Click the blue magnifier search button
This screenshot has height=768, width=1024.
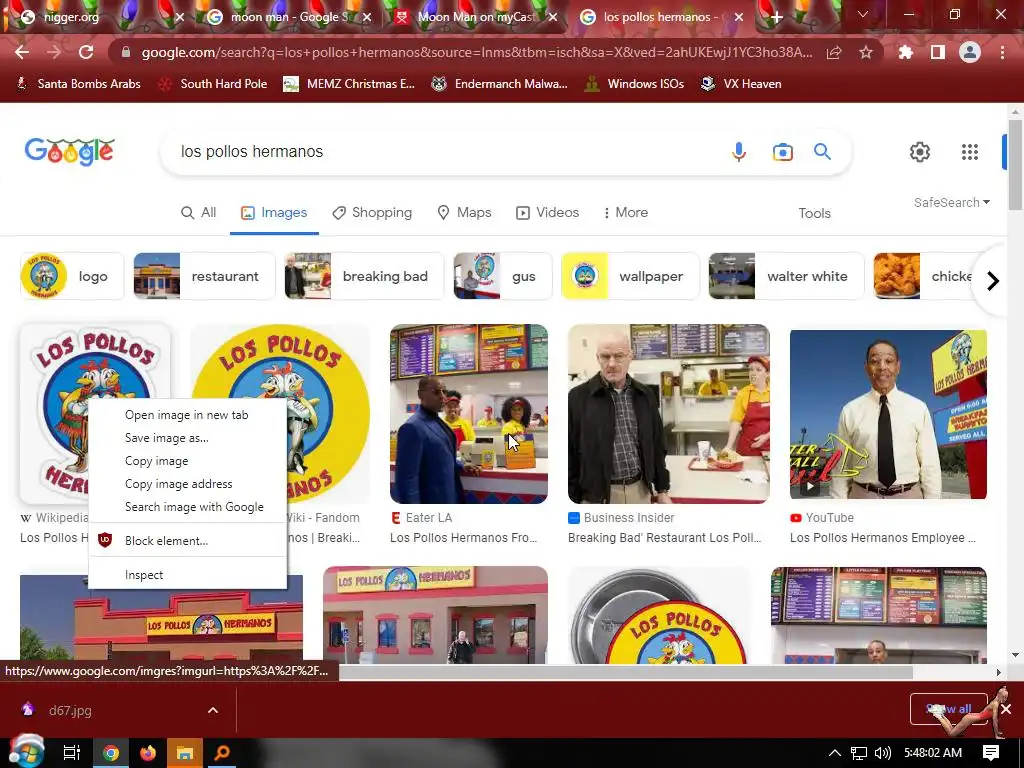[x=822, y=152]
